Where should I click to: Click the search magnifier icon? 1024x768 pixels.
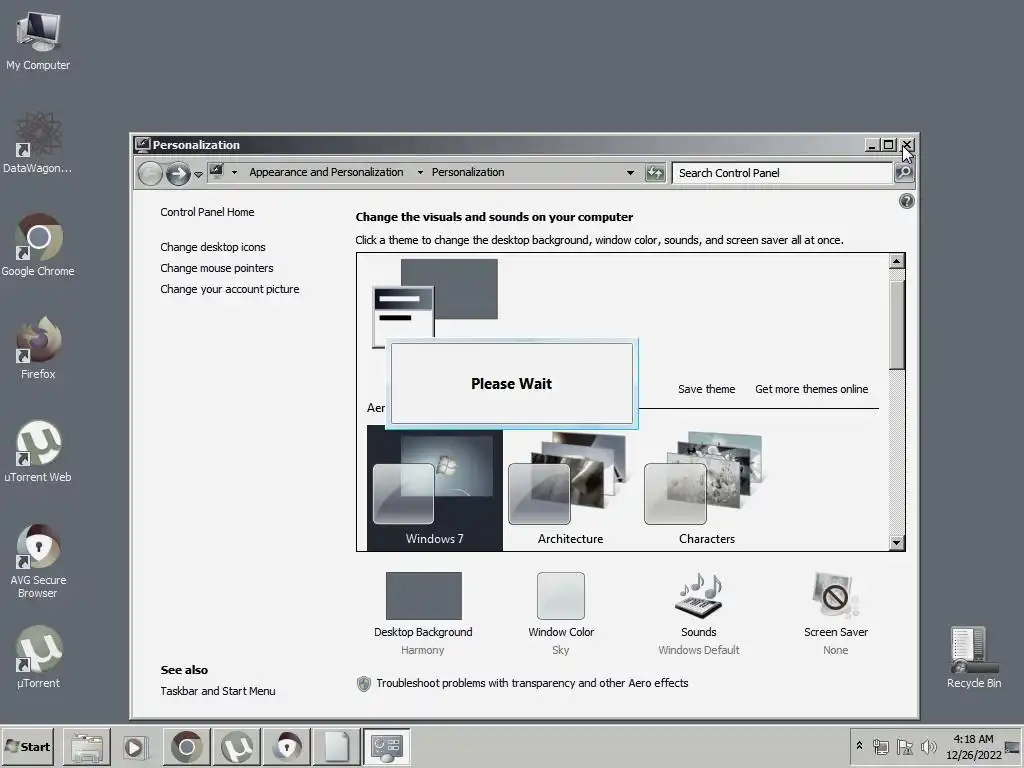pyautogui.click(x=904, y=173)
